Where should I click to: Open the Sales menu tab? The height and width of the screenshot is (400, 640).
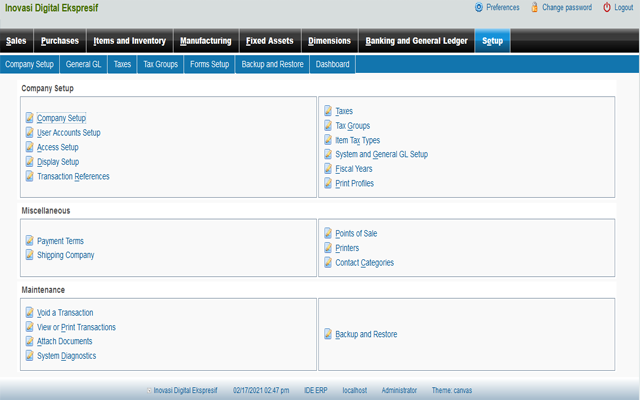[x=16, y=41]
